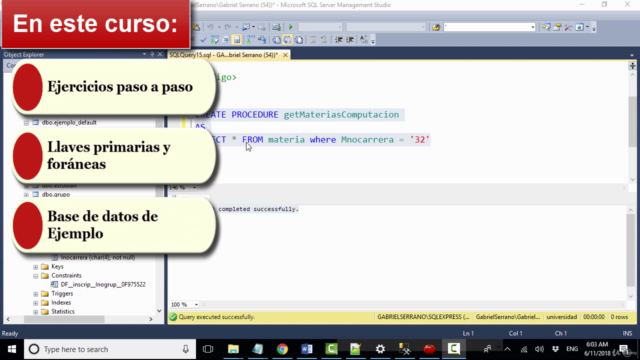This screenshot has height=360, width=640.
Task: Click the Redo arrow in the toolbar
Action: coord(228,27)
